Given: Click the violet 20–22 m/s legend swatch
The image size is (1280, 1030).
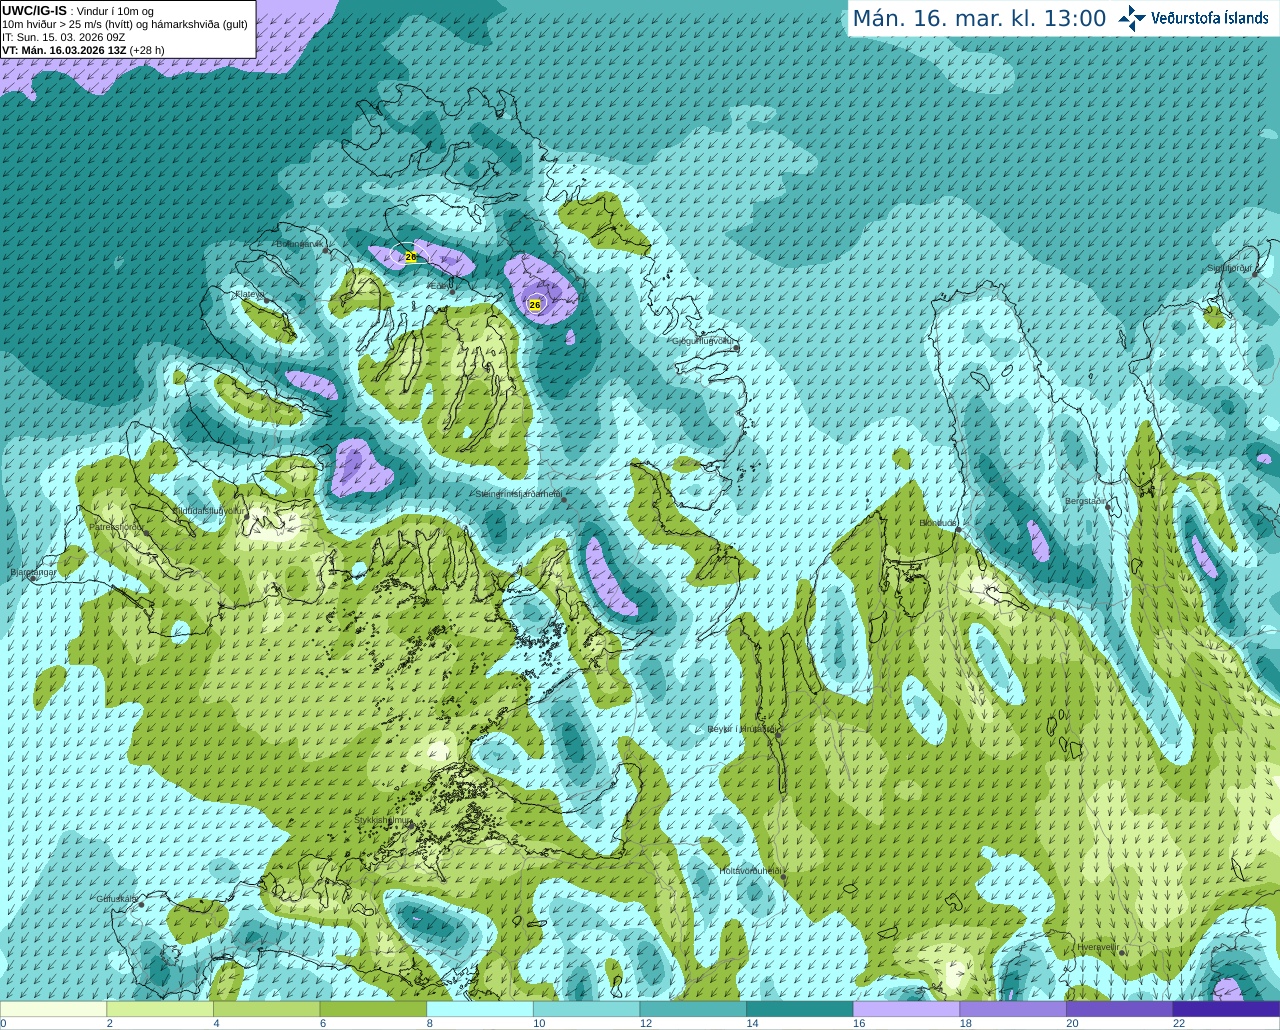Looking at the screenshot, I should point(1120,1009).
